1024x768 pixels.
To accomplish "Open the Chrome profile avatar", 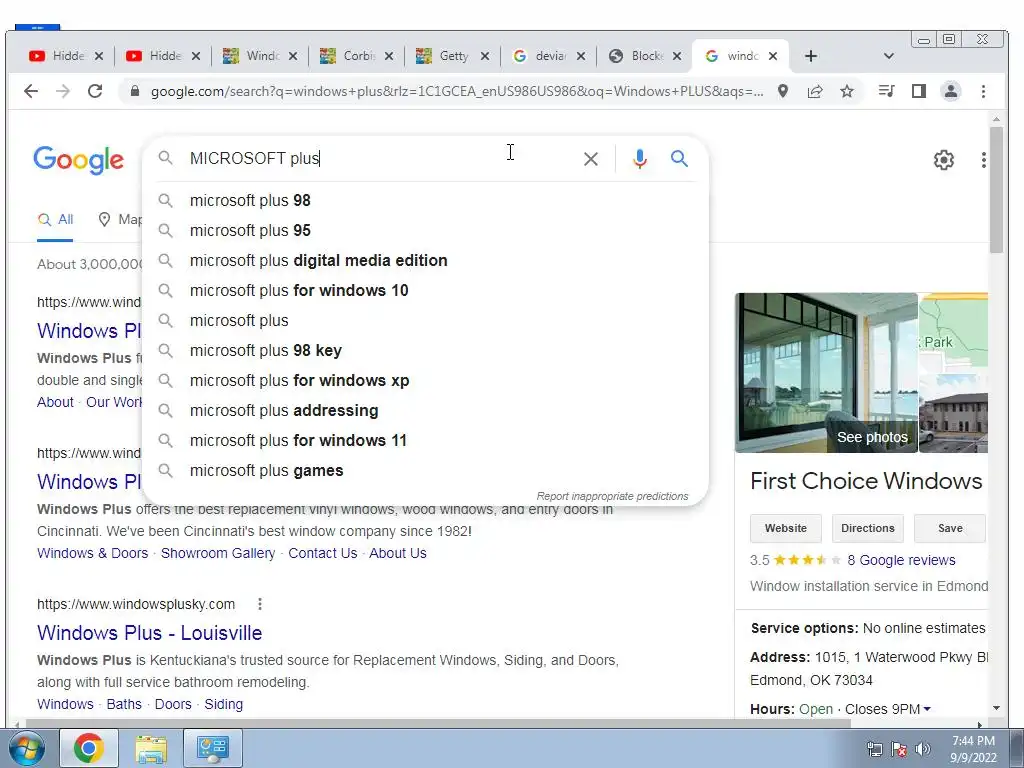I will (x=951, y=91).
